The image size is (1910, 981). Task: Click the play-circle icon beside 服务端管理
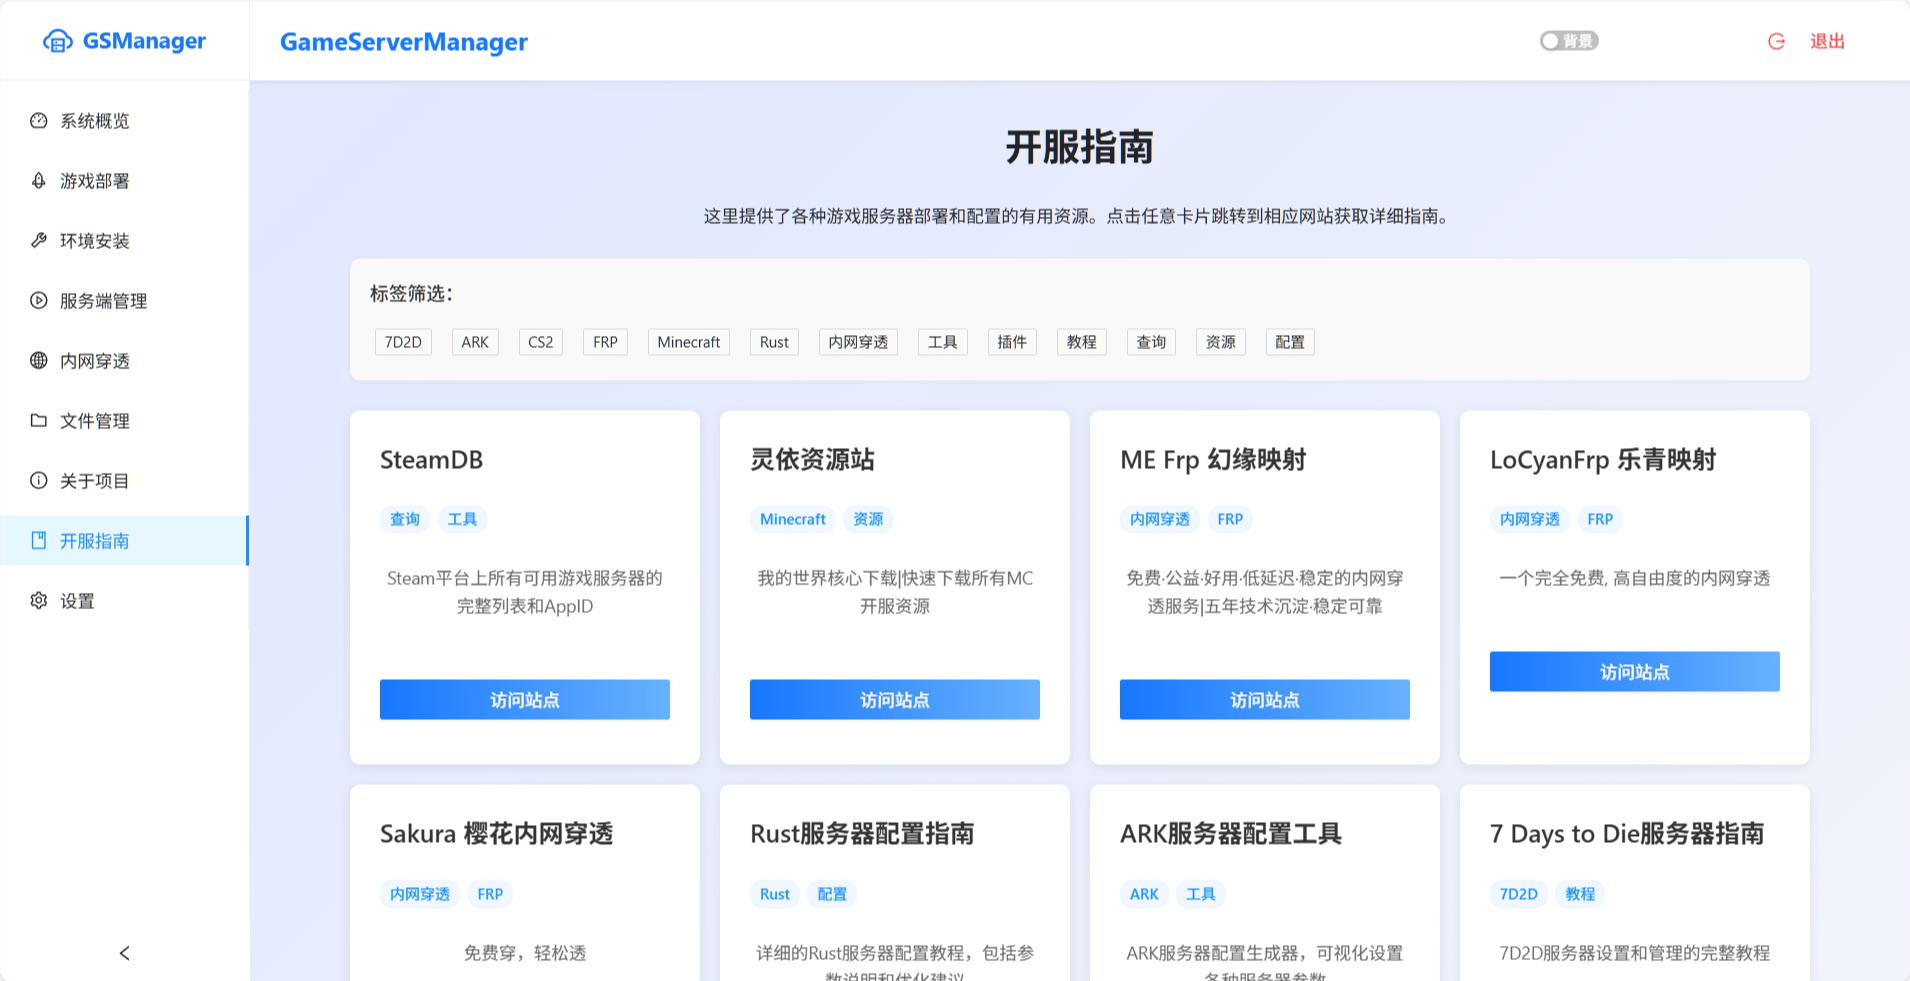[x=39, y=301]
